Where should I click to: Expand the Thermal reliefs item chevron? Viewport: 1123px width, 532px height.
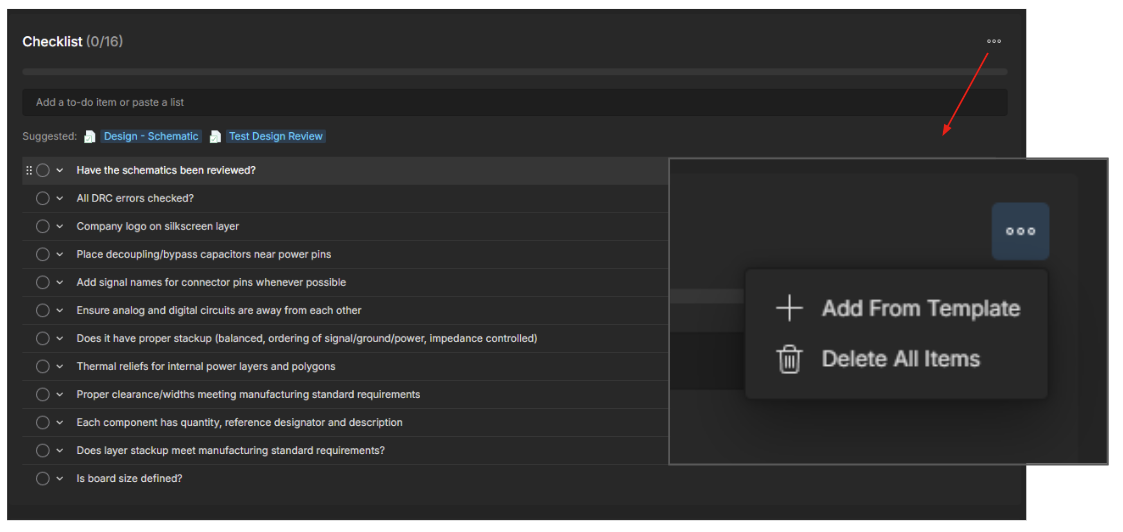(60, 366)
